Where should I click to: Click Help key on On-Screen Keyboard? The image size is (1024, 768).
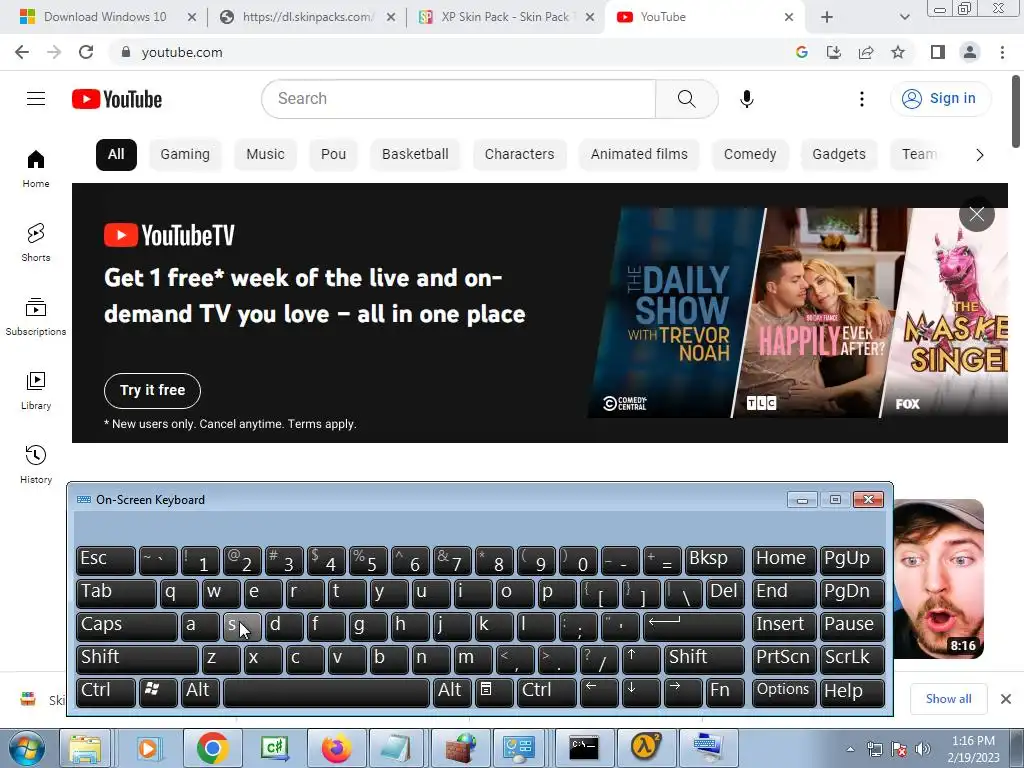point(852,692)
